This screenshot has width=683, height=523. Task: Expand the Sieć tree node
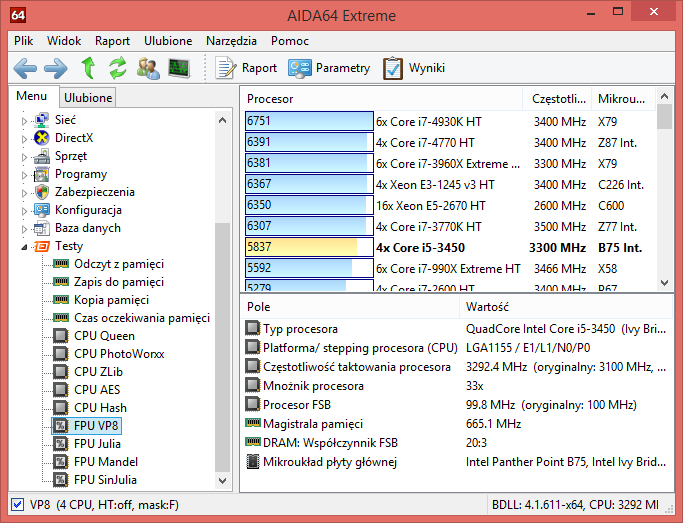[x=24, y=121]
